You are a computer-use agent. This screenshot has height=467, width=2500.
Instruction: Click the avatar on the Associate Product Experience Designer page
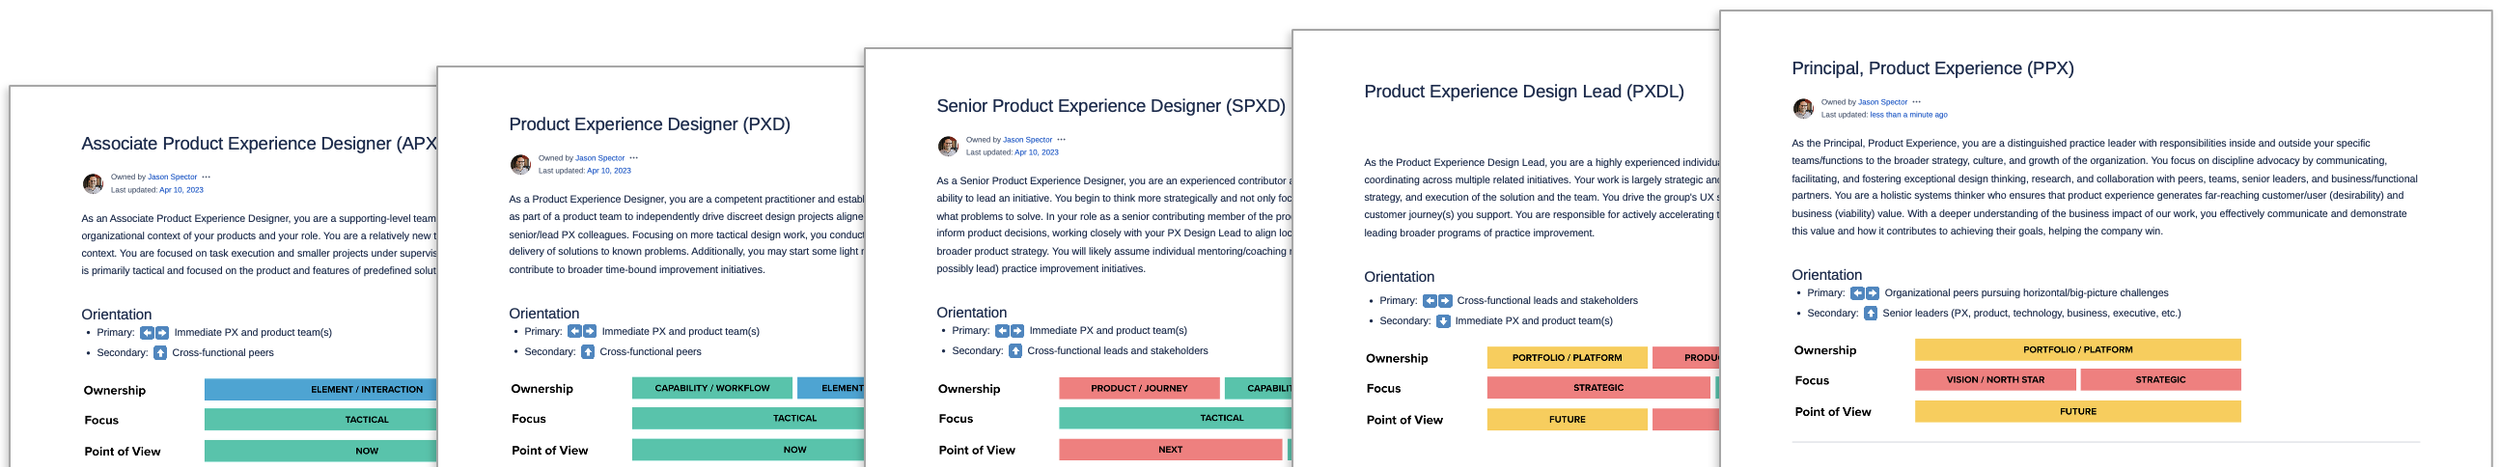(93, 183)
